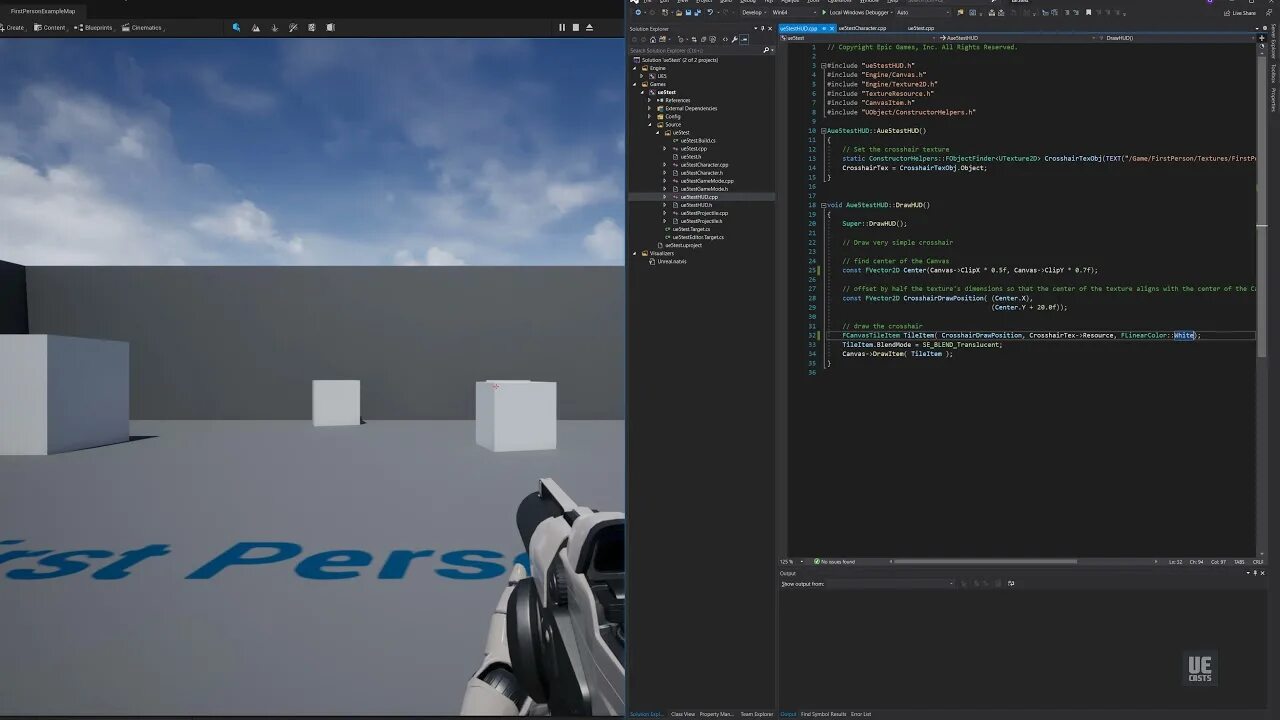Click Solution Explorer search magnifier icon

click(766, 50)
